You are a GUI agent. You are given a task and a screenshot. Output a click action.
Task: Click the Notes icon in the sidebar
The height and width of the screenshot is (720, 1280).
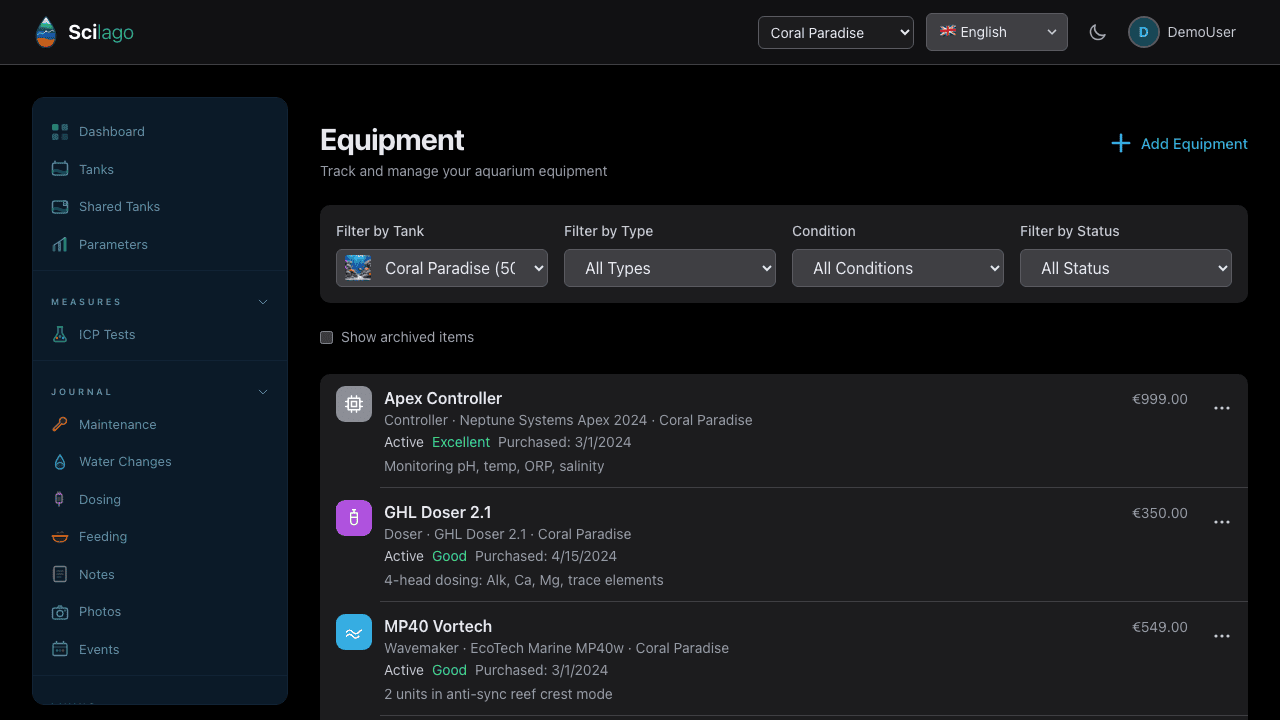60,574
